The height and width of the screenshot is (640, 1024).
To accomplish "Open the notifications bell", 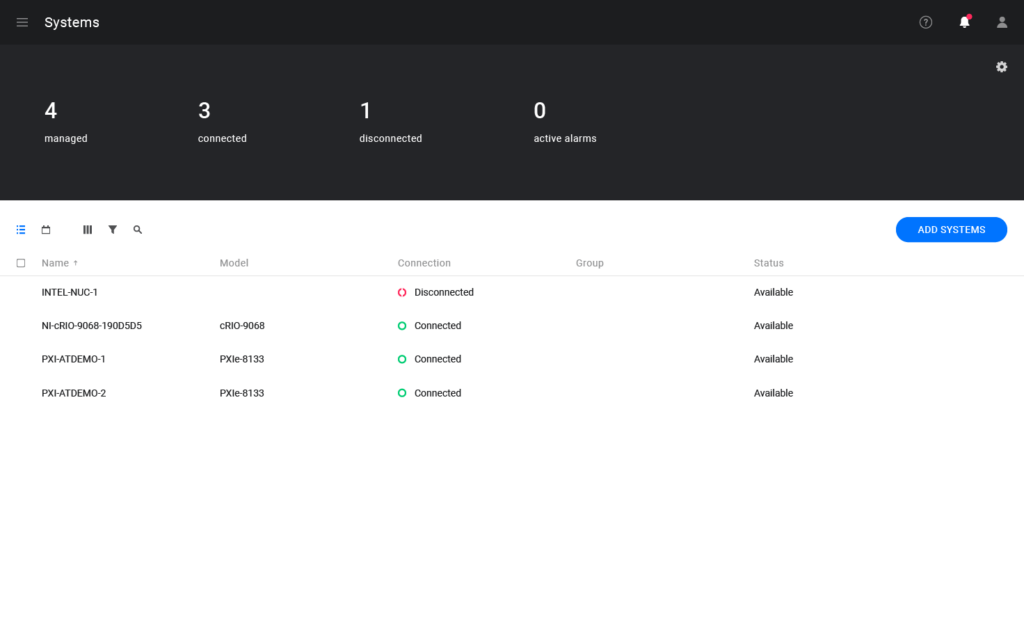I will coord(965,22).
